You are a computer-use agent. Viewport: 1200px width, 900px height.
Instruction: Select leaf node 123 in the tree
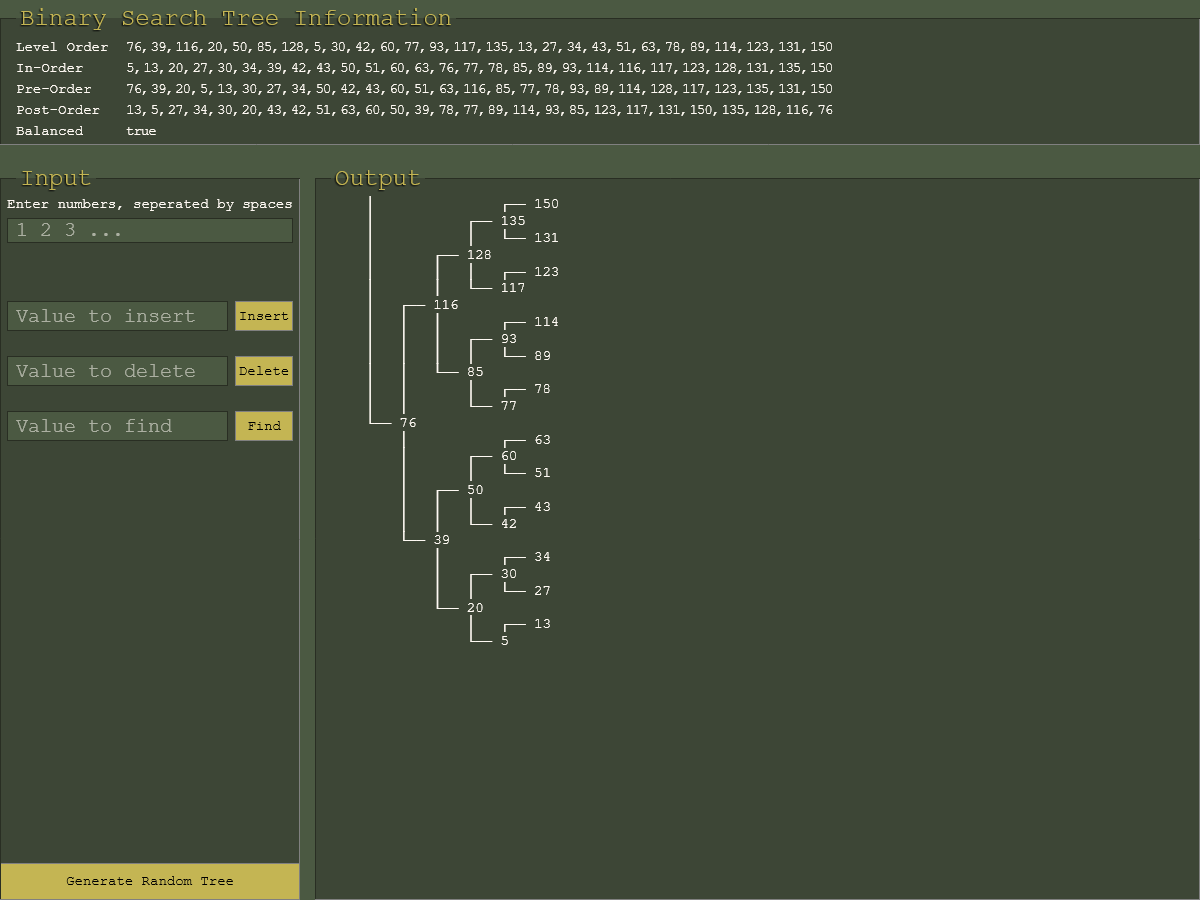tap(546, 272)
